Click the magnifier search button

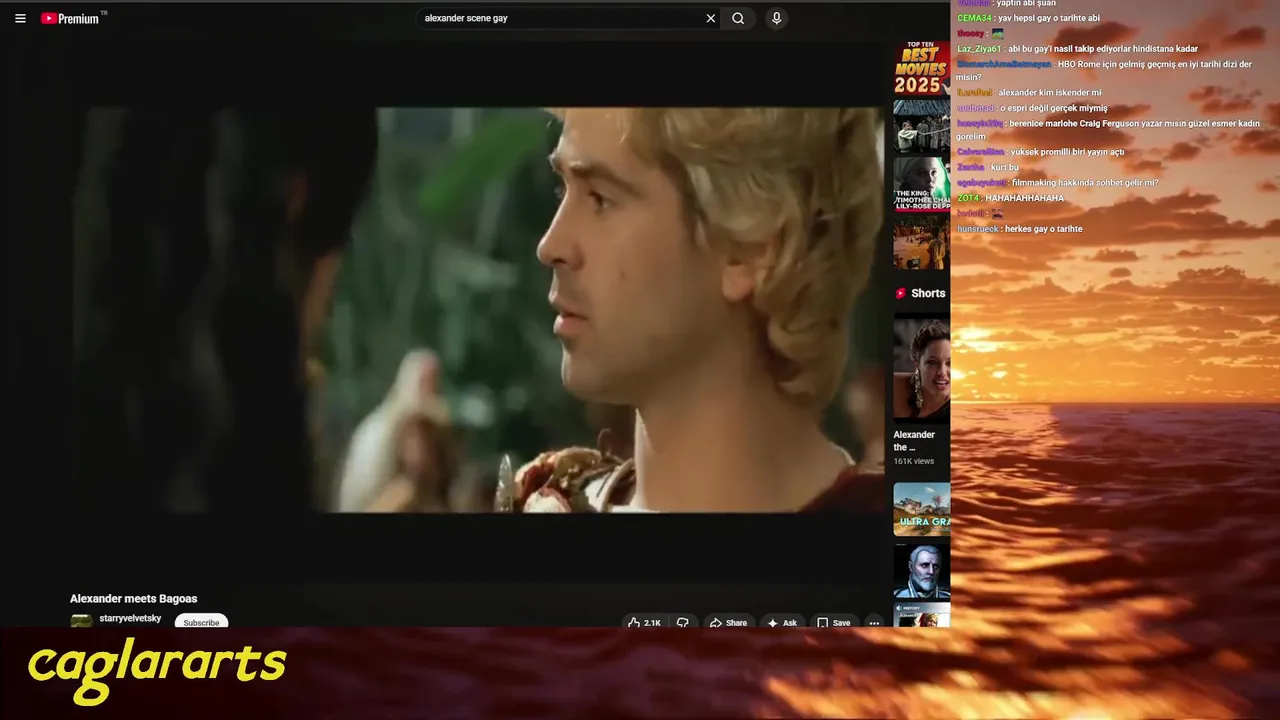coord(738,18)
